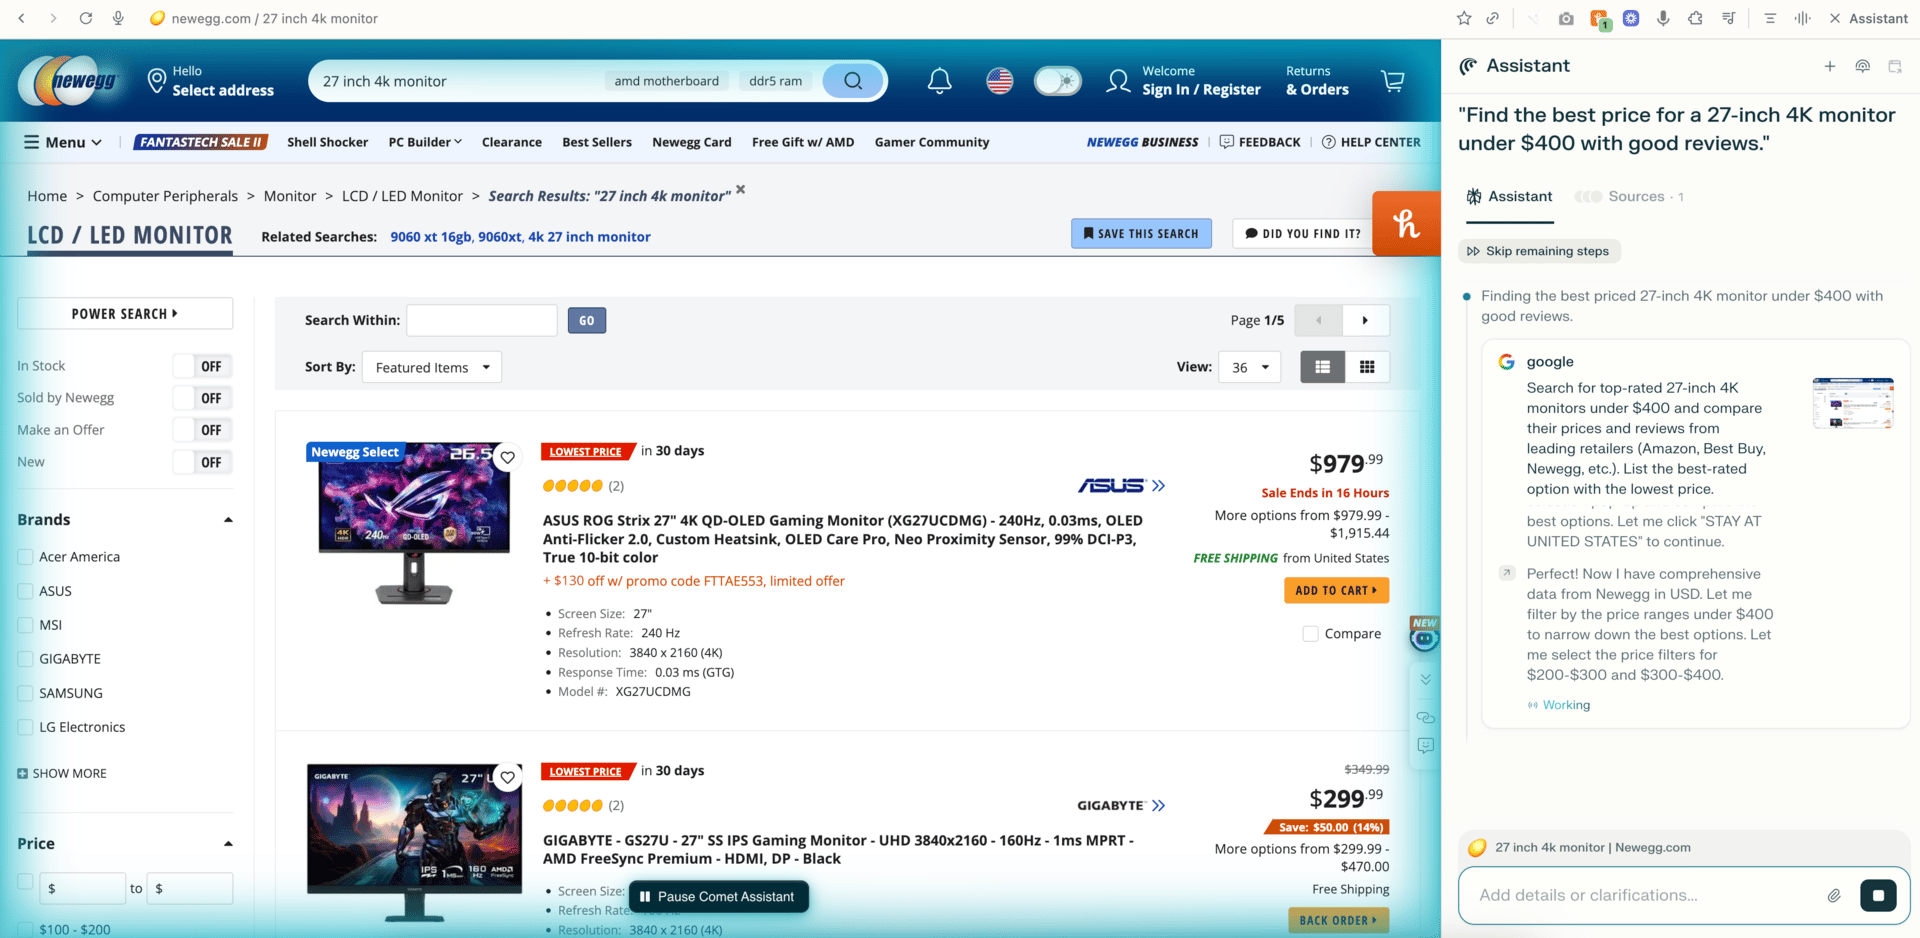Viewport: 1920px width, 938px height.
Task: Open the View 36 items dropdown
Action: [x=1250, y=367]
